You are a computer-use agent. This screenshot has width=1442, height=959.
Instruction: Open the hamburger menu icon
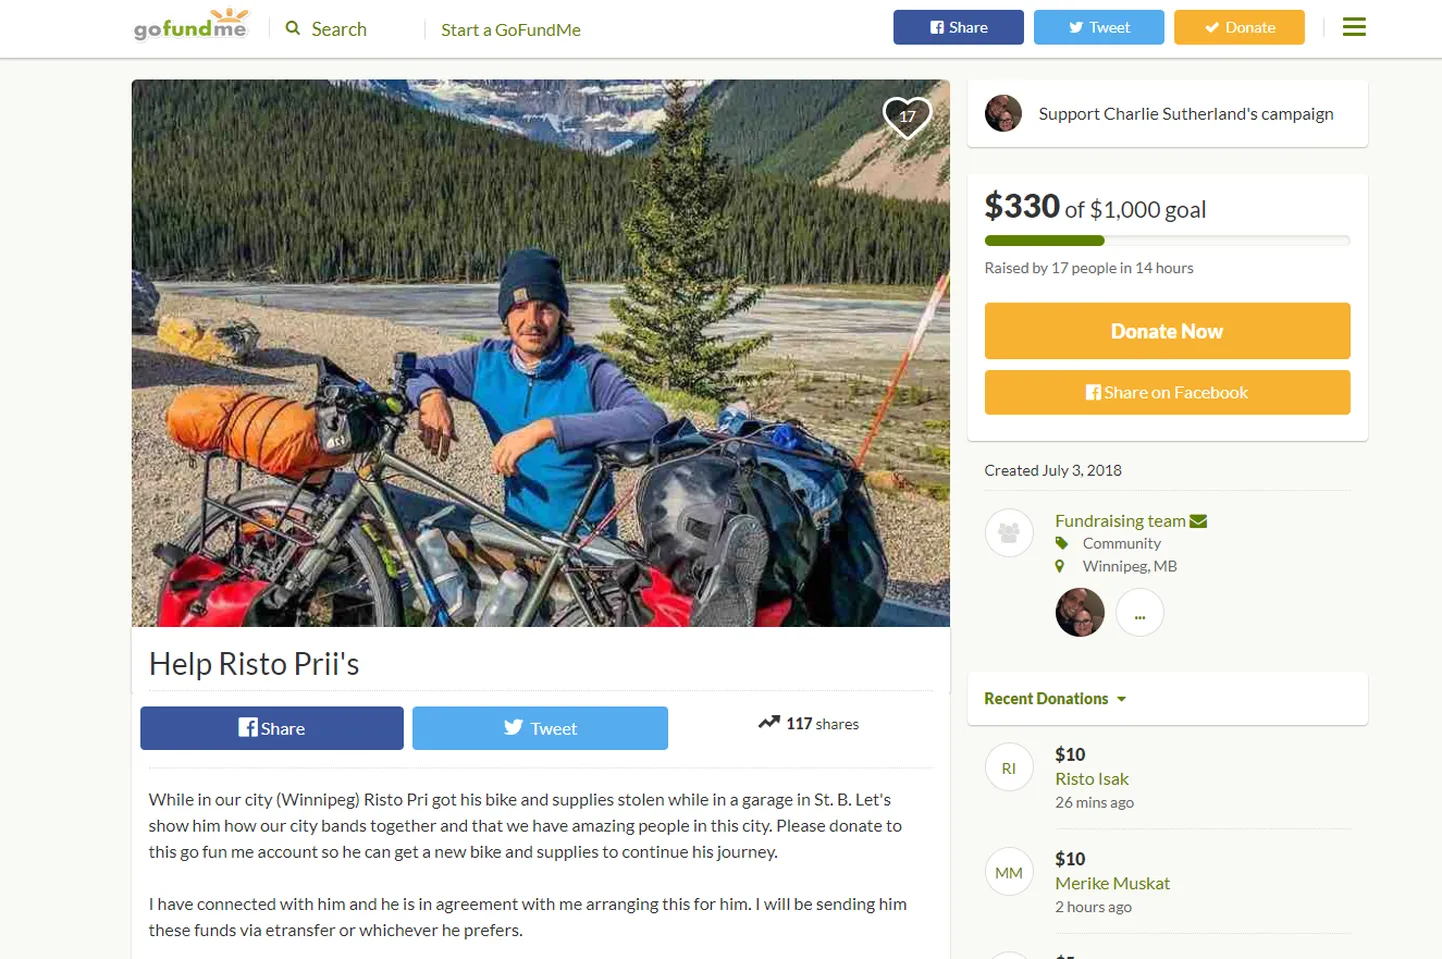pos(1354,27)
